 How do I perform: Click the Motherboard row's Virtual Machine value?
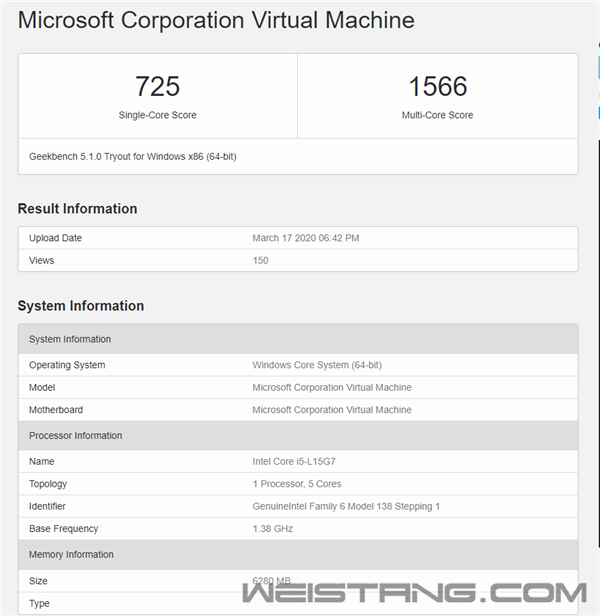pyautogui.click(x=332, y=410)
